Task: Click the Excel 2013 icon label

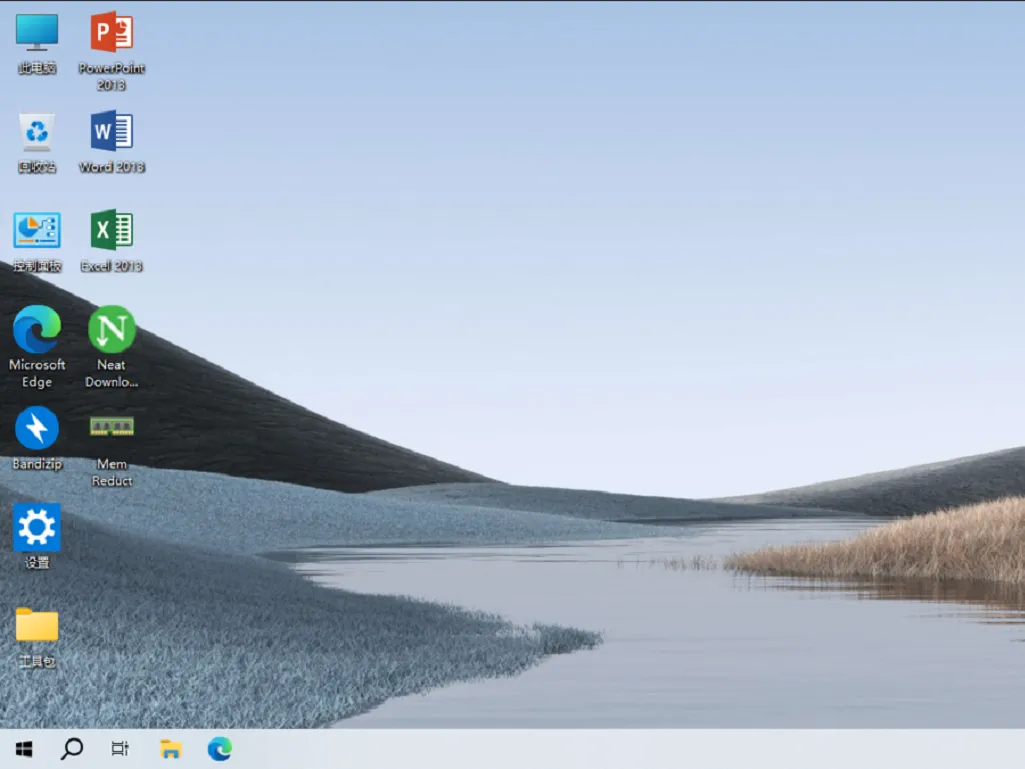Action: point(111,266)
